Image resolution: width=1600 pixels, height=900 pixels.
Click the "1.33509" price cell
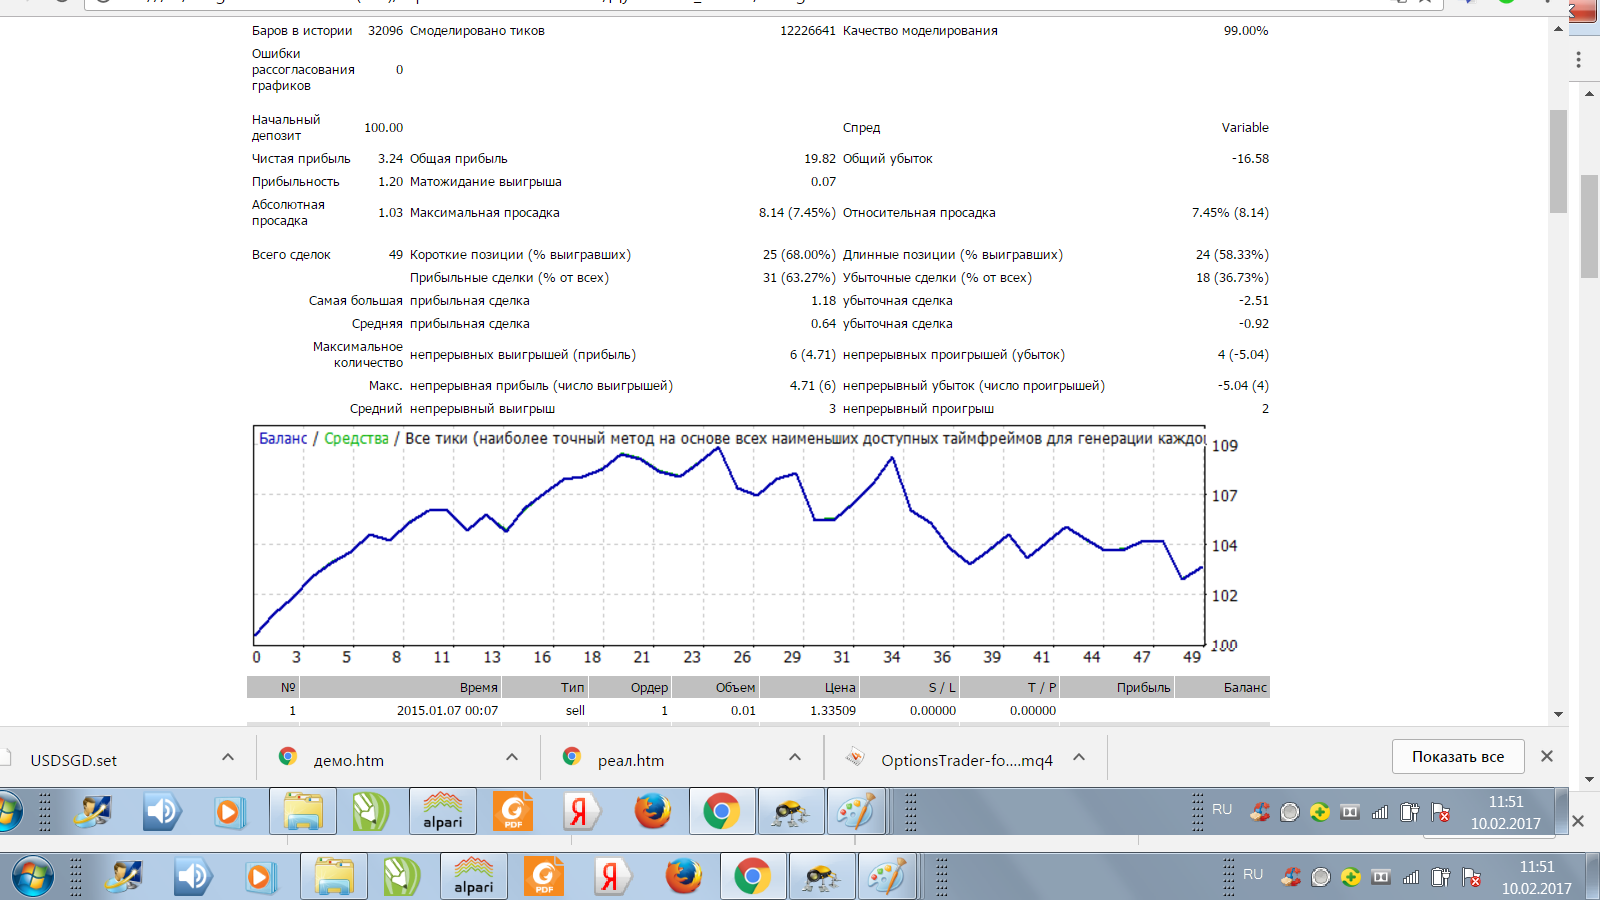pyautogui.click(x=833, y=711)
